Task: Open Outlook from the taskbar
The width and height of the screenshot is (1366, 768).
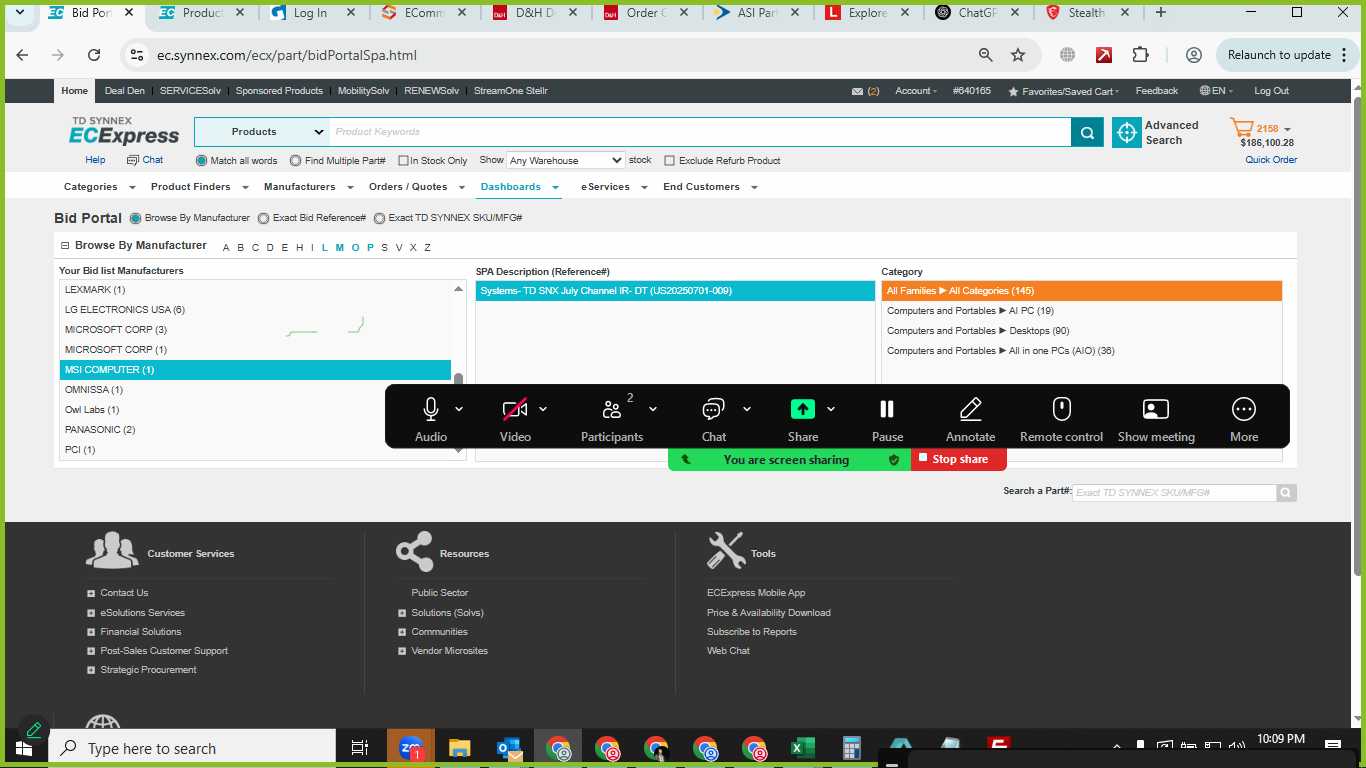Action: click(508, 748)
